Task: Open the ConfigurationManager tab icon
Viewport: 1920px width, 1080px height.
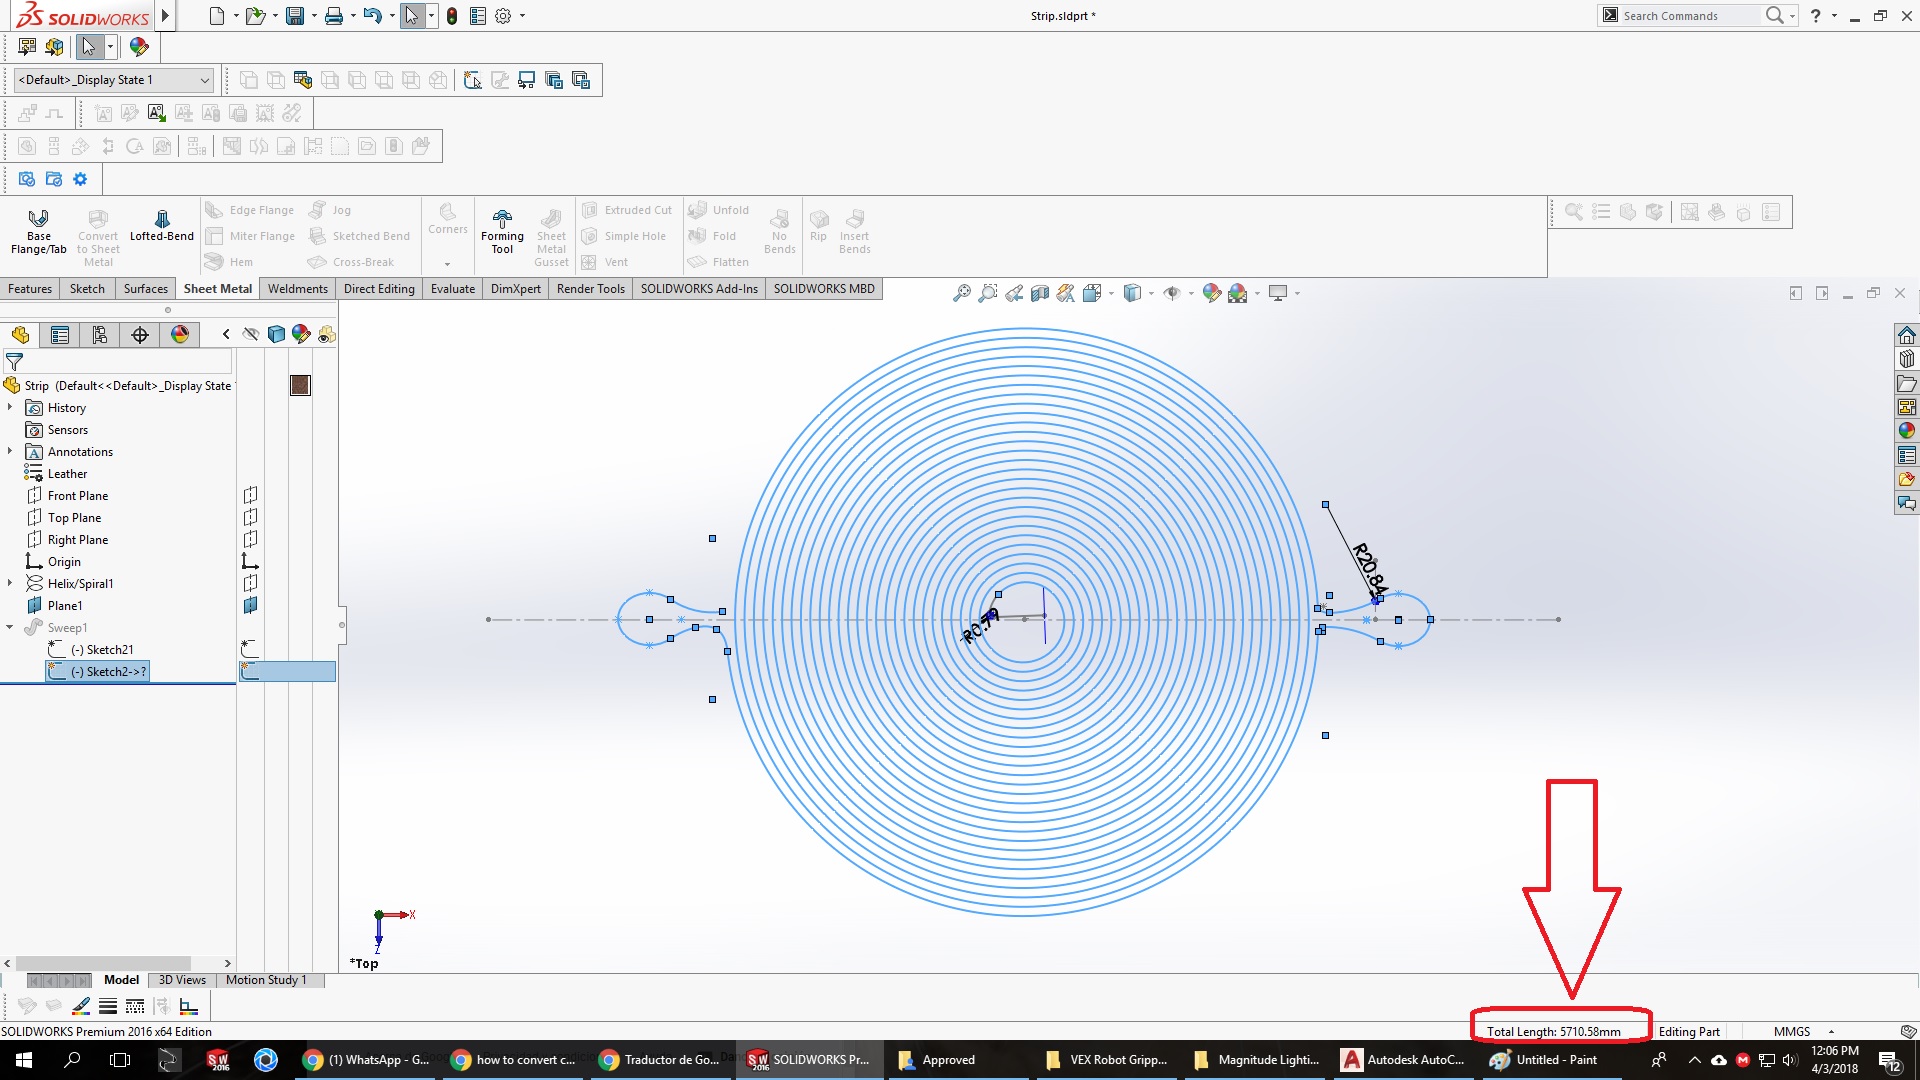Action: pos(100,335)
